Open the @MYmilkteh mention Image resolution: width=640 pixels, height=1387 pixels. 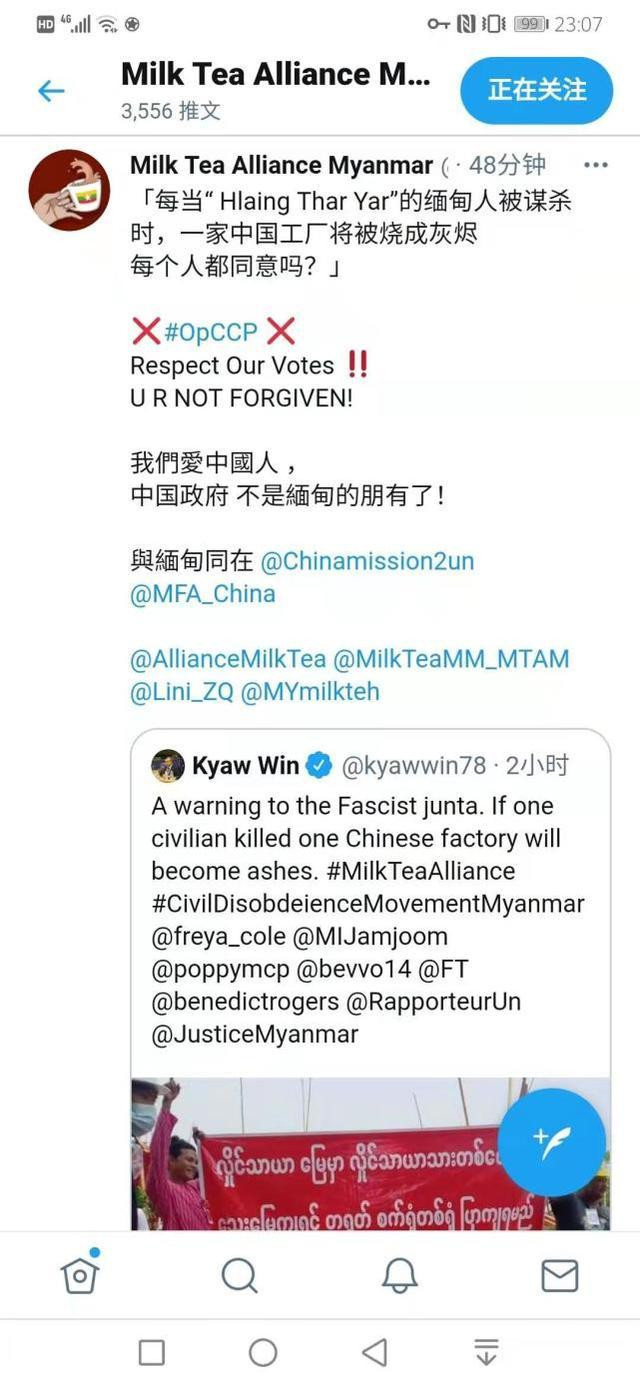(x=310, y=691)
